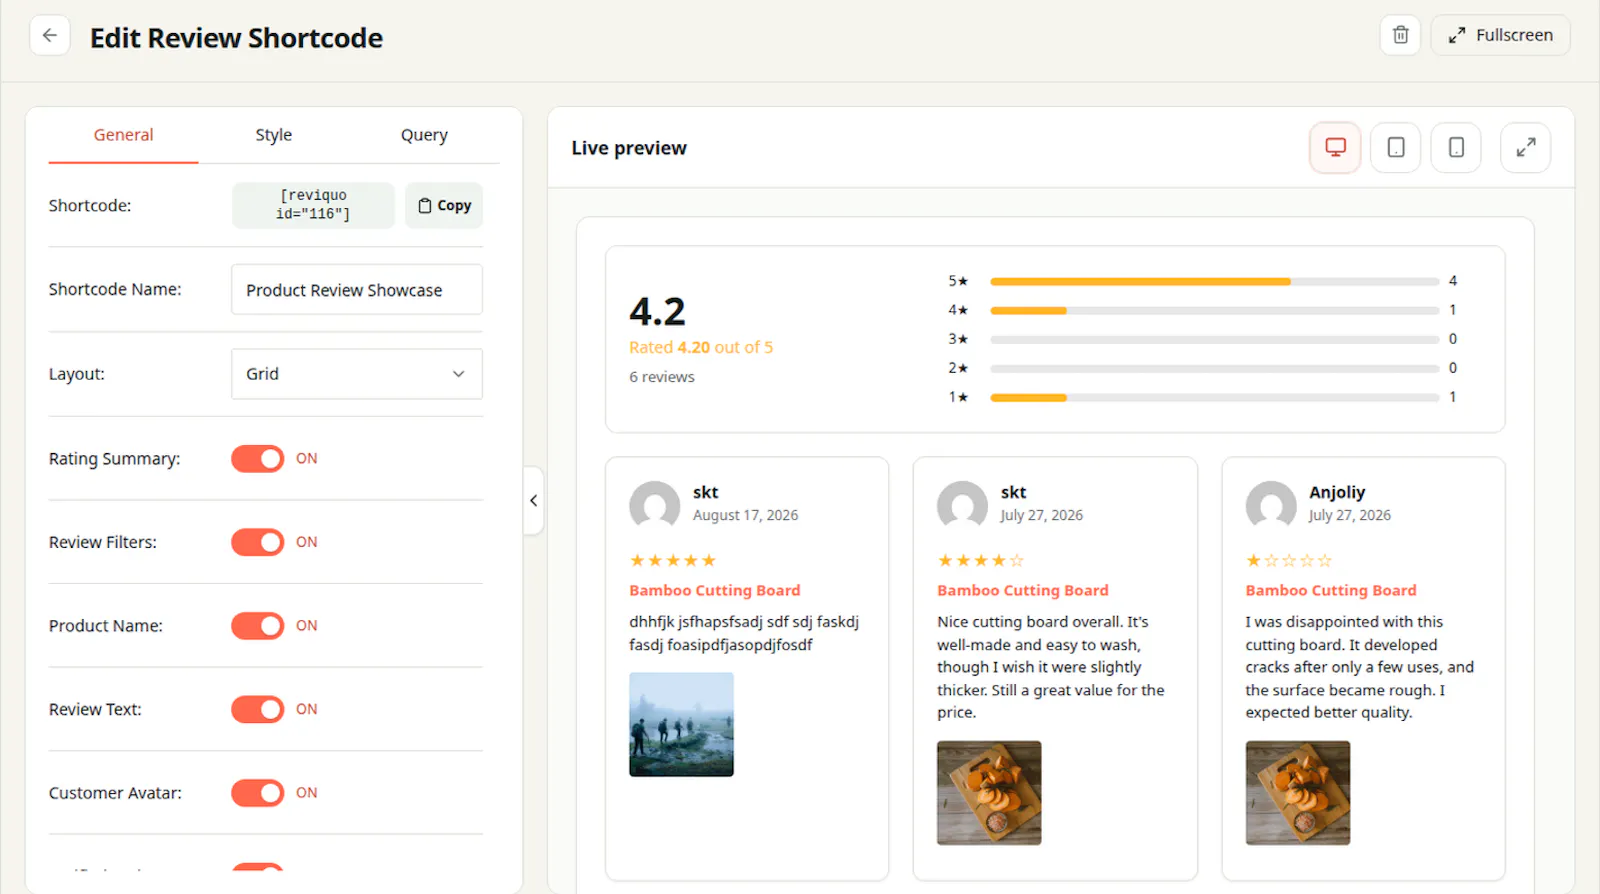Screen dimensions: 1600x894
Task: Click the Shortcode Name input field
Action: coord(357,290)
